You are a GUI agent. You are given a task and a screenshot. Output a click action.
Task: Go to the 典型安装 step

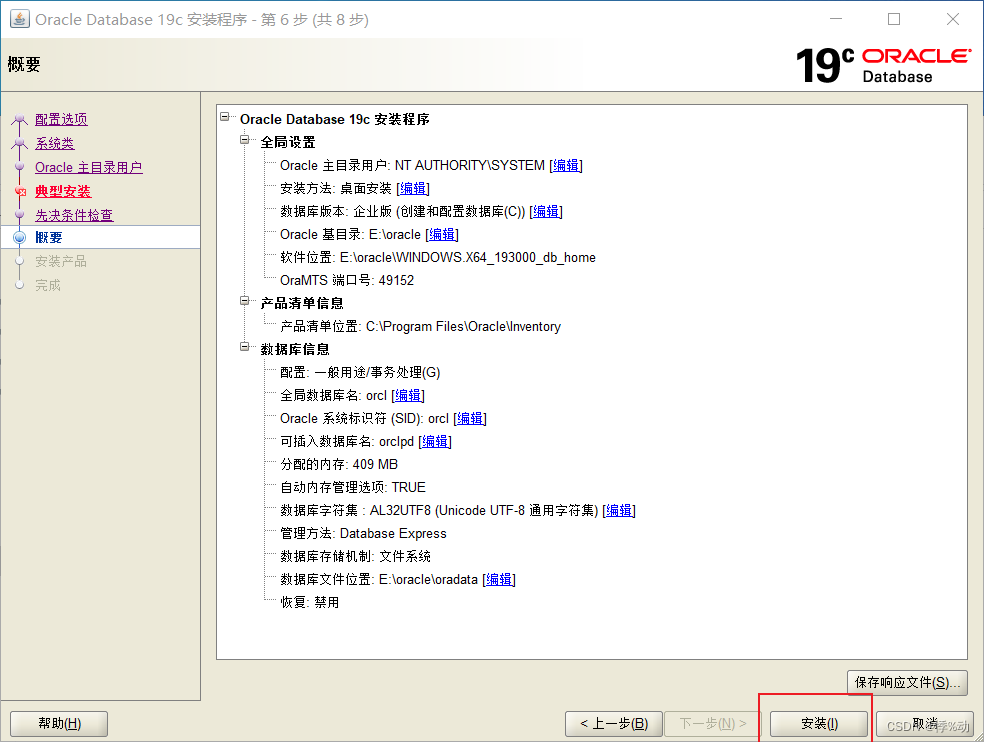point(63,191)
